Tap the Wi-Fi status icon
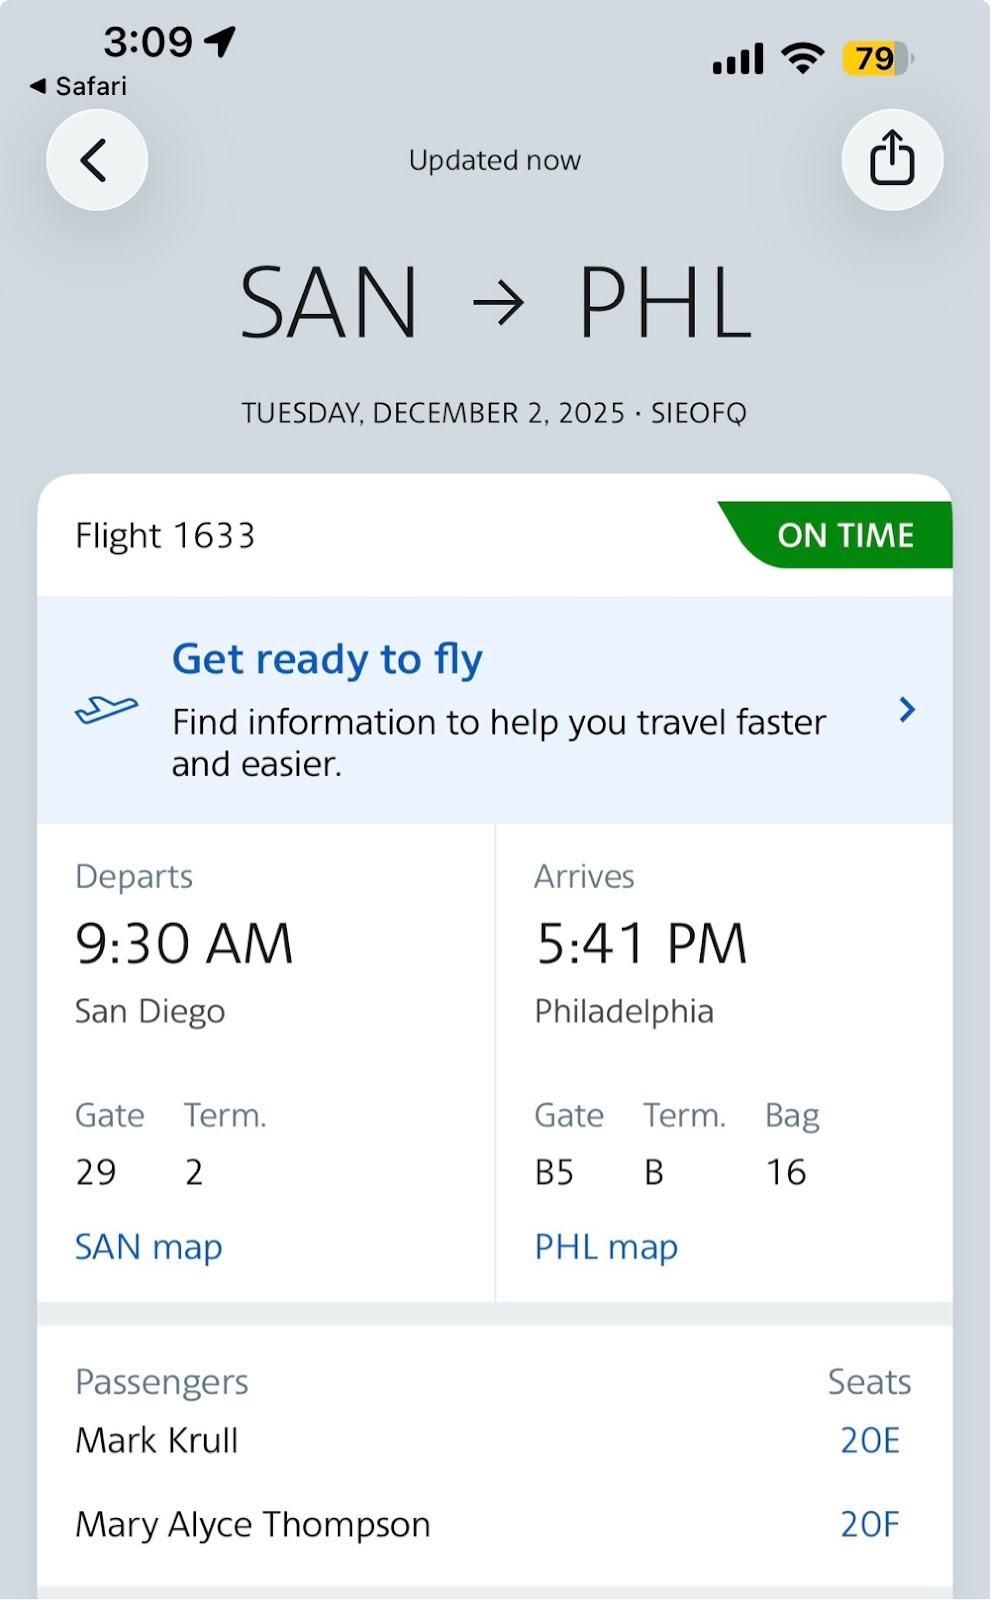This screenshot has height=1600, width=990. point(801,59)
